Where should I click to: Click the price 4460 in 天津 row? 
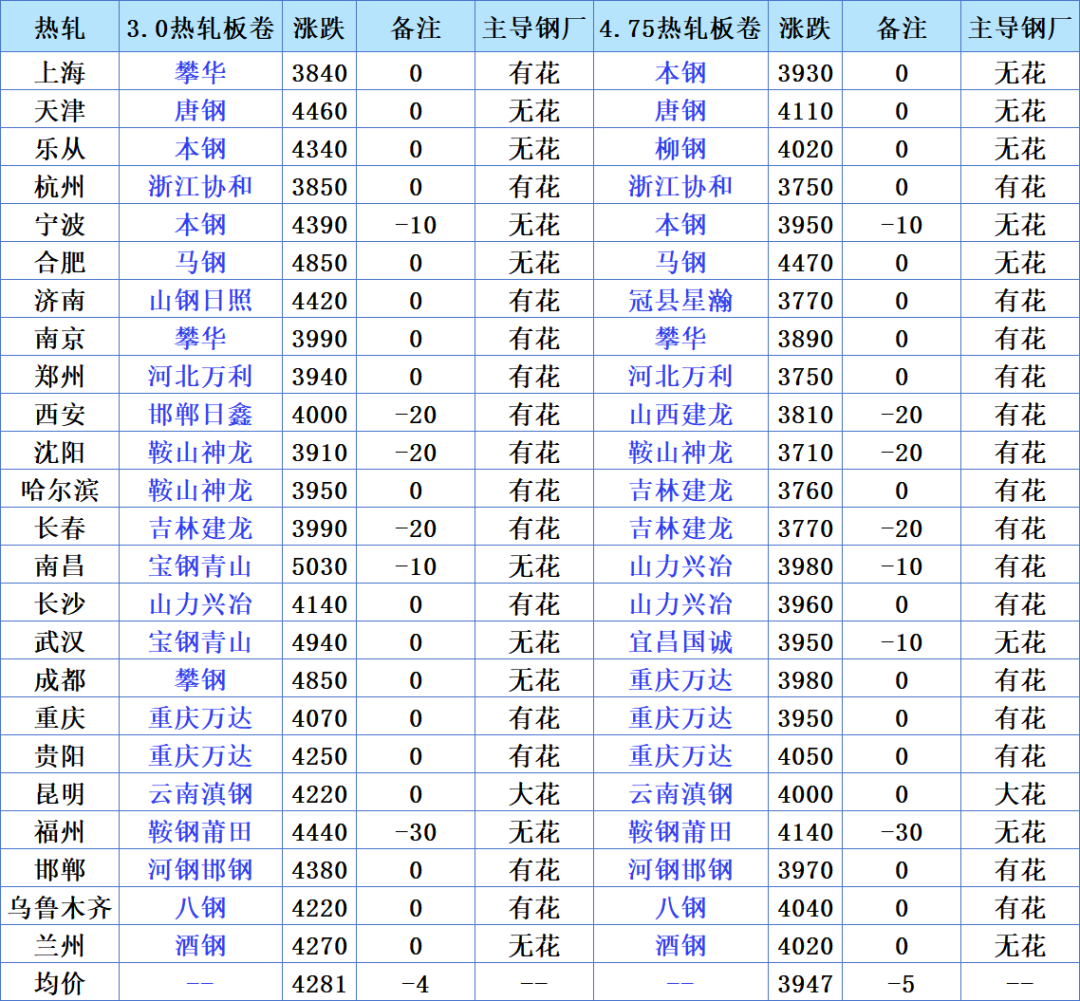point(319,111)
